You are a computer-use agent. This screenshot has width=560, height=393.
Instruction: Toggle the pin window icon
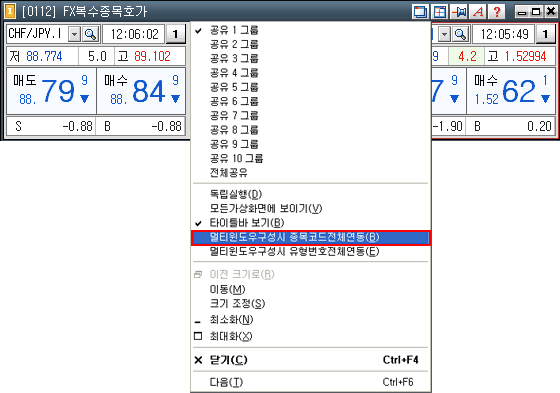click(459, 11)
